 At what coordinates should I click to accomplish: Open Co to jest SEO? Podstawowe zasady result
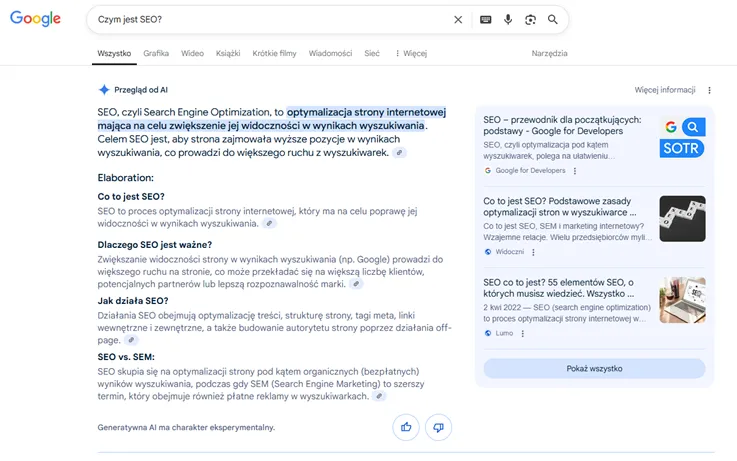tap(560, 207)
